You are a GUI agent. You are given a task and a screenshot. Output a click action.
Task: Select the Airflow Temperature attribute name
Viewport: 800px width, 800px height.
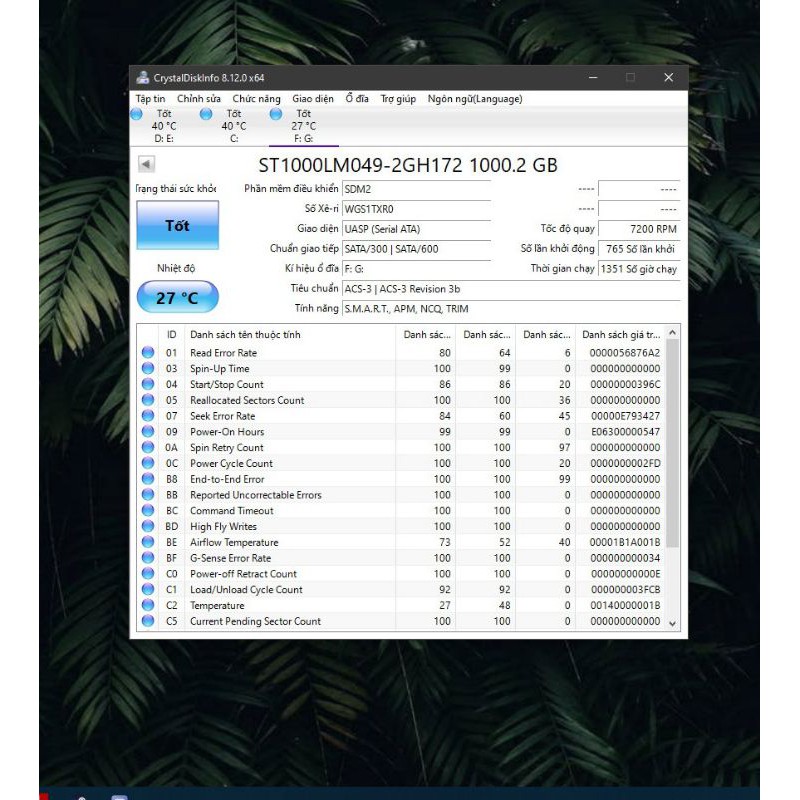[x=234, y=542]
